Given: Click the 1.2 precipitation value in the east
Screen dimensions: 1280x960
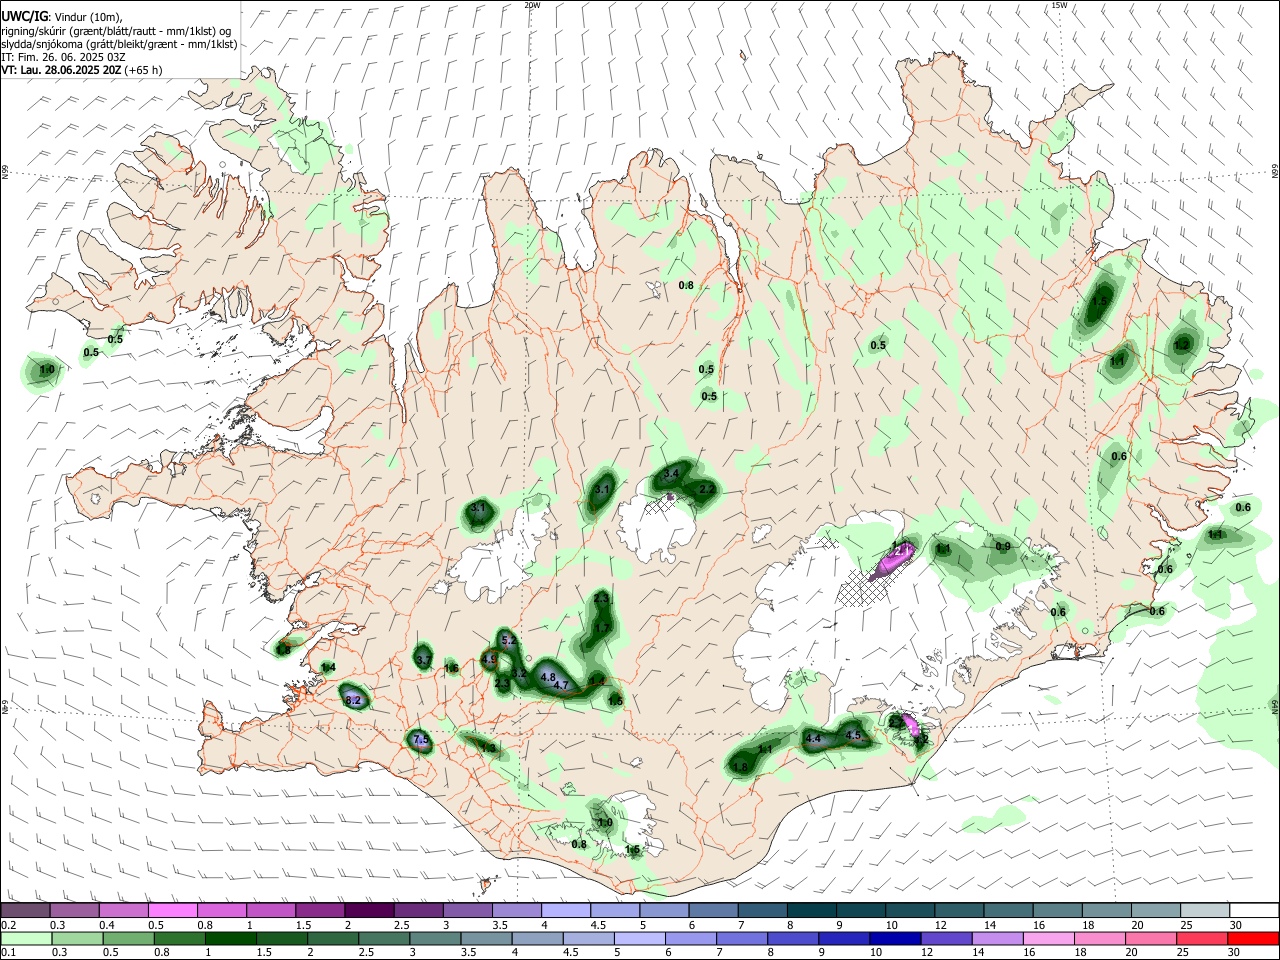Looking at the screenshot, I should (x=1182, y=345).
